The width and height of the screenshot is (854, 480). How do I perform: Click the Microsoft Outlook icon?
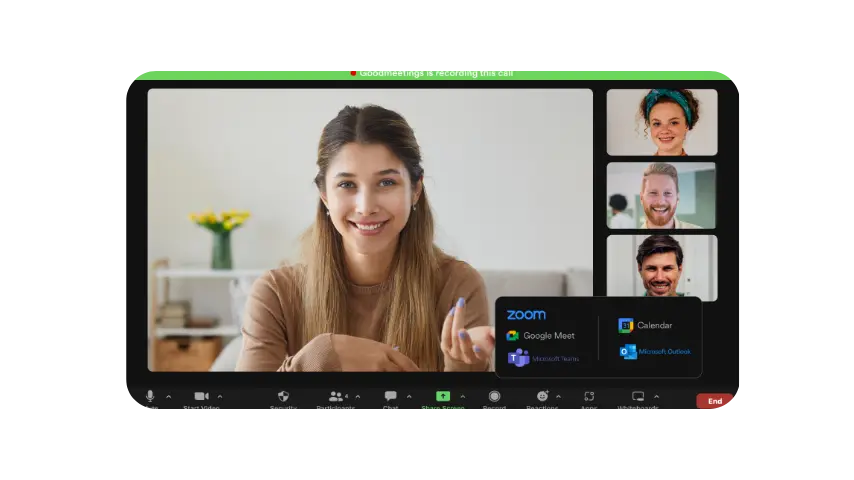(628, 351)
